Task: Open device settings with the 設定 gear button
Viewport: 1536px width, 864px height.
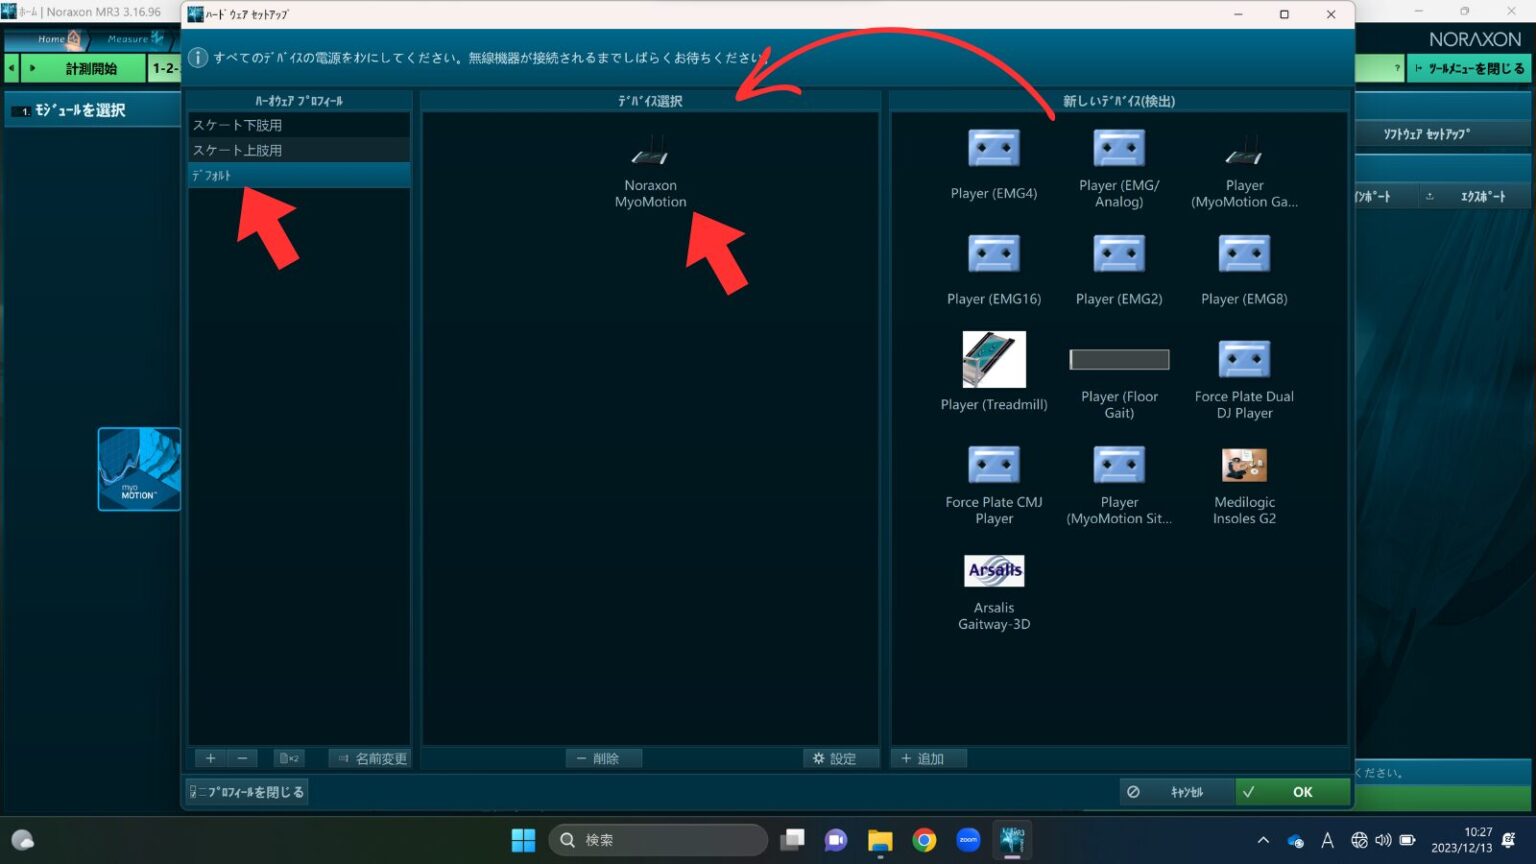Action: pos(840,758)
